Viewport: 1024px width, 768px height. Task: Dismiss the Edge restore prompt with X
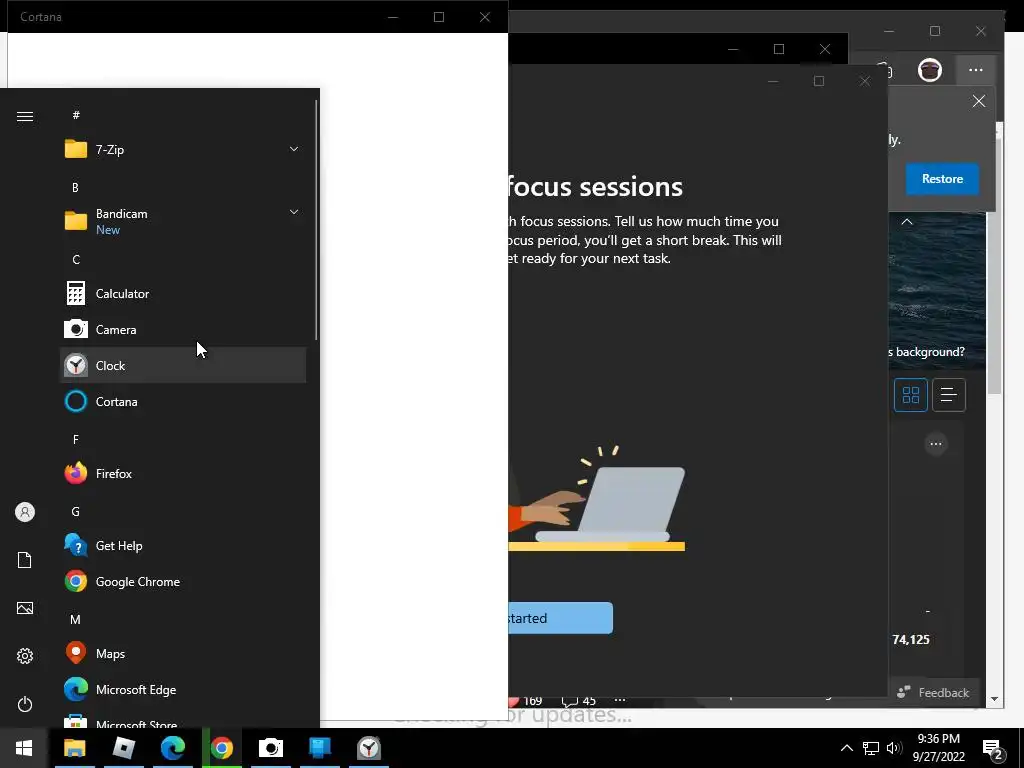(x=978, y=101)
